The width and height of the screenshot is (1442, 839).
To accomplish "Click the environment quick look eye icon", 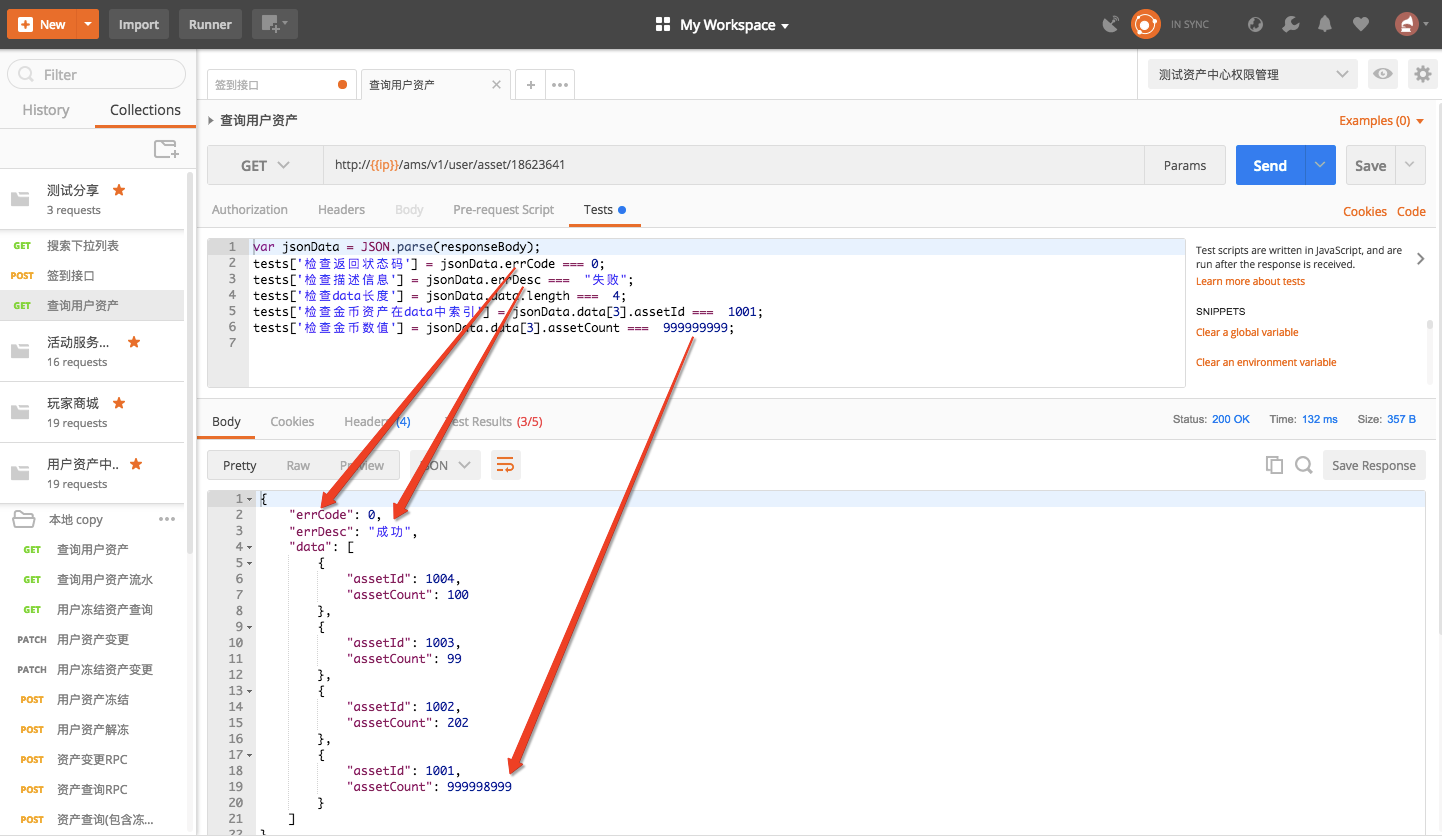I will click(x=1383, y=74).
